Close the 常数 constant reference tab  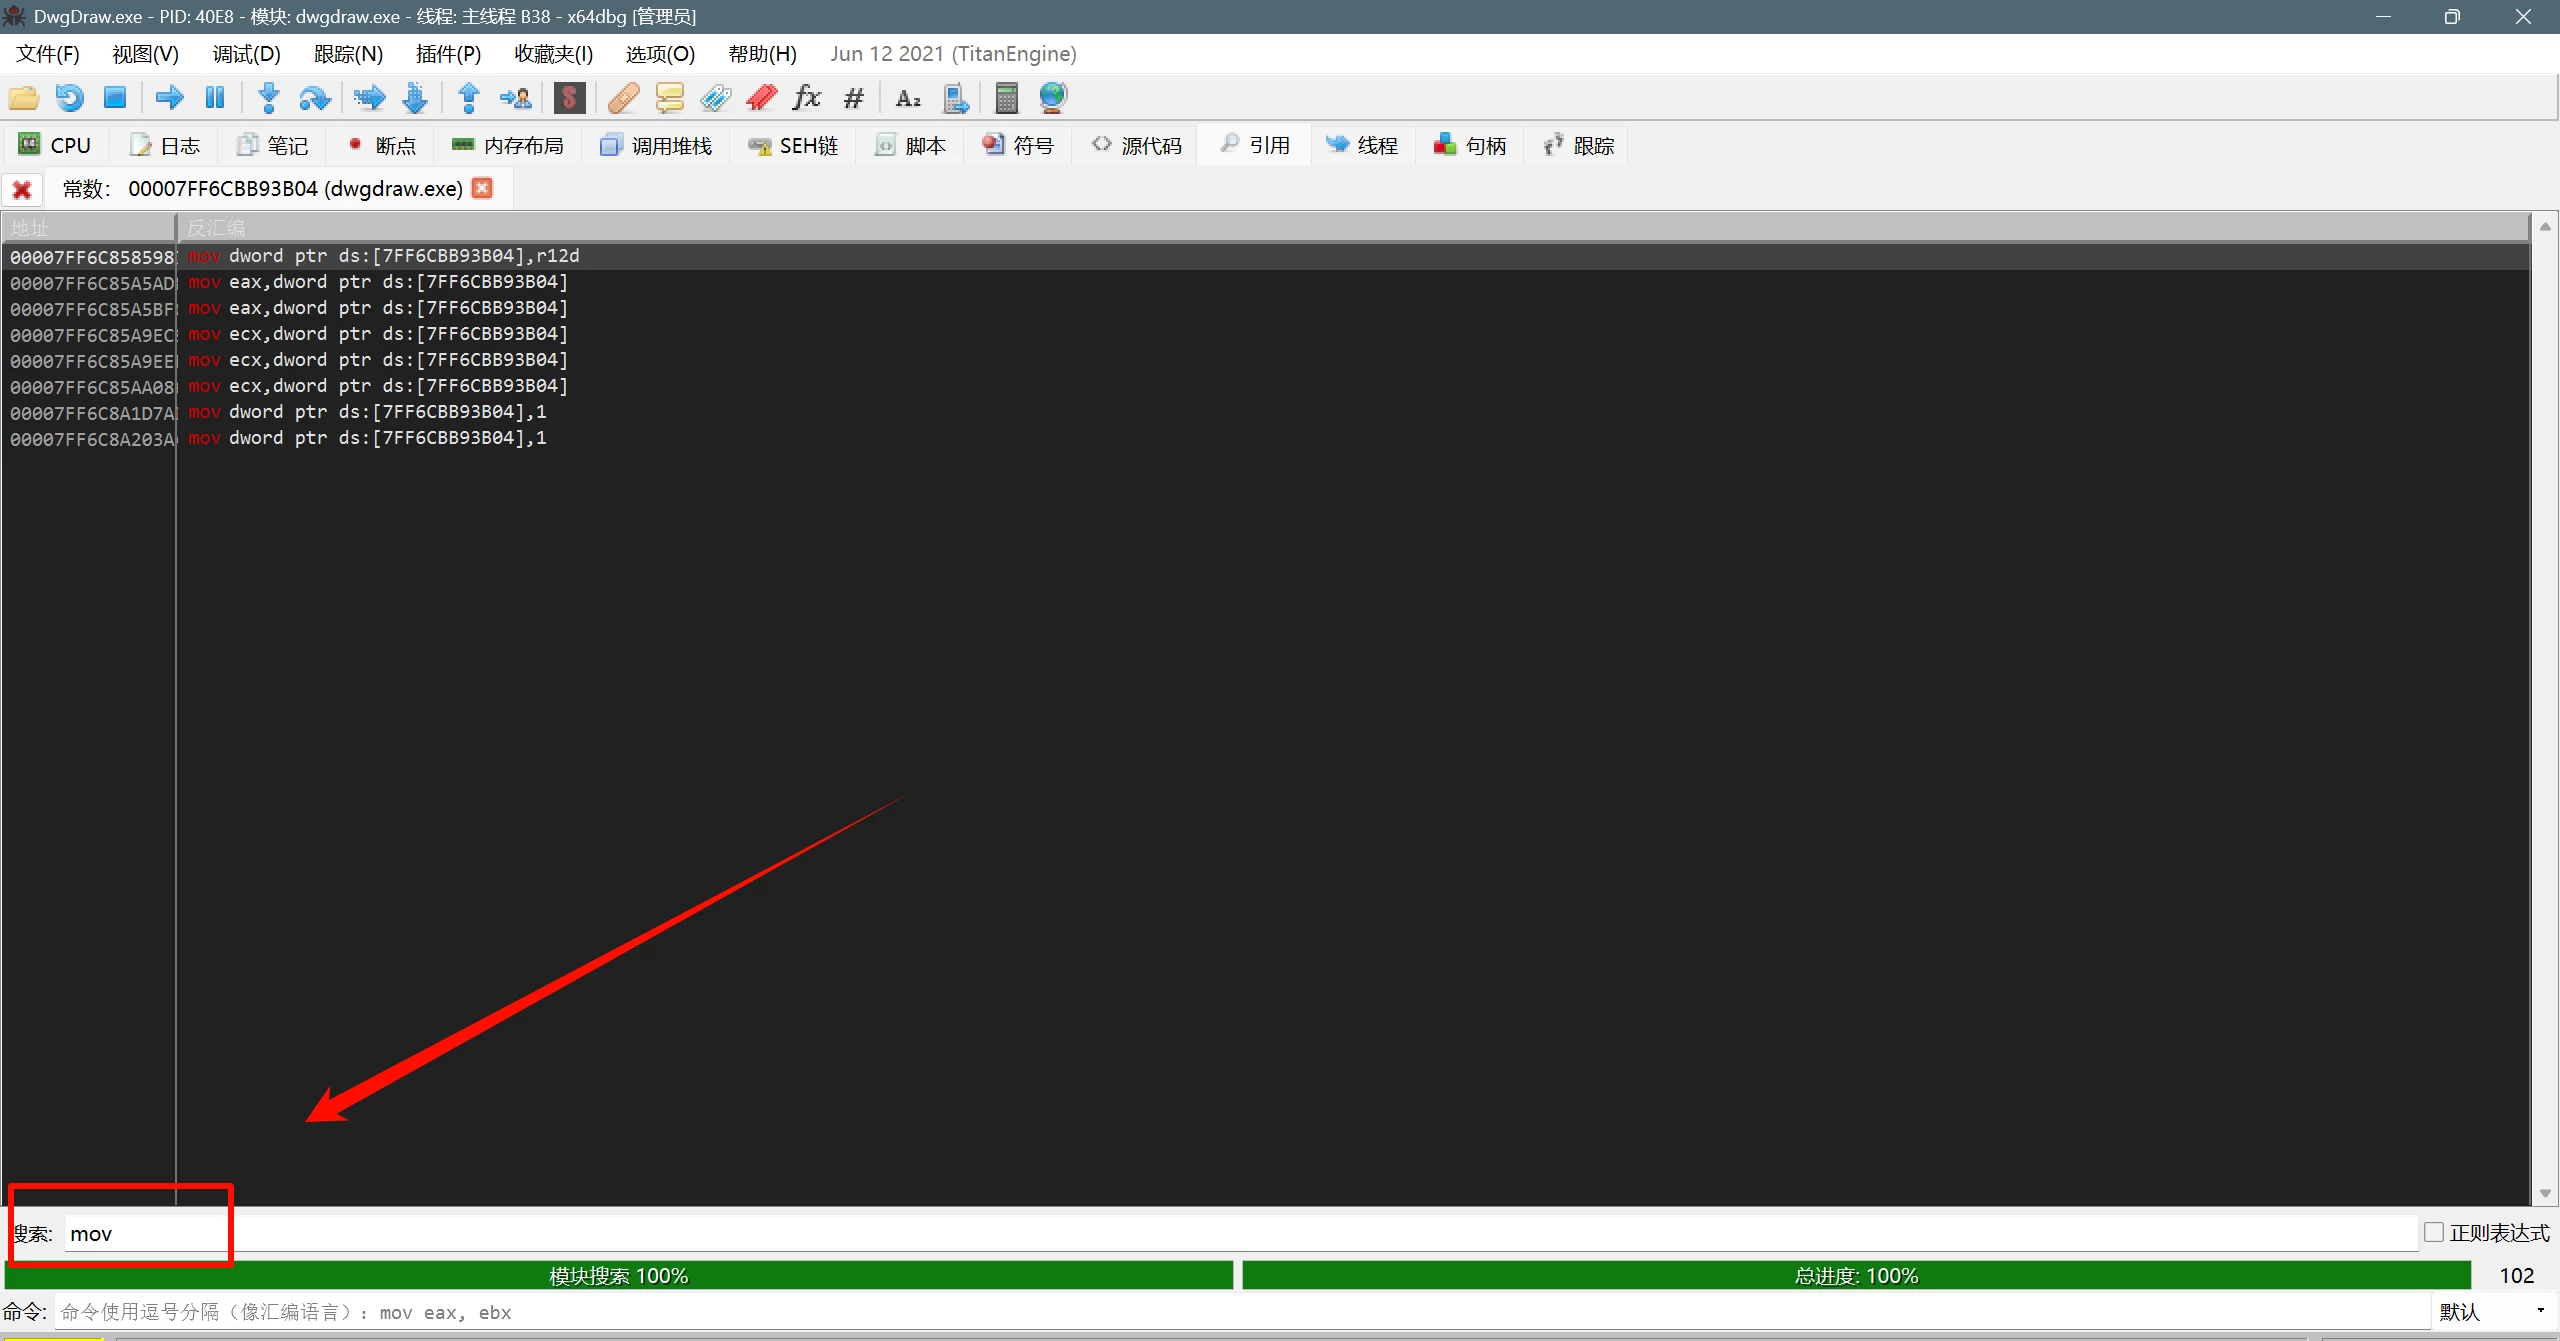pyautogui.click(x=483, y=188)
